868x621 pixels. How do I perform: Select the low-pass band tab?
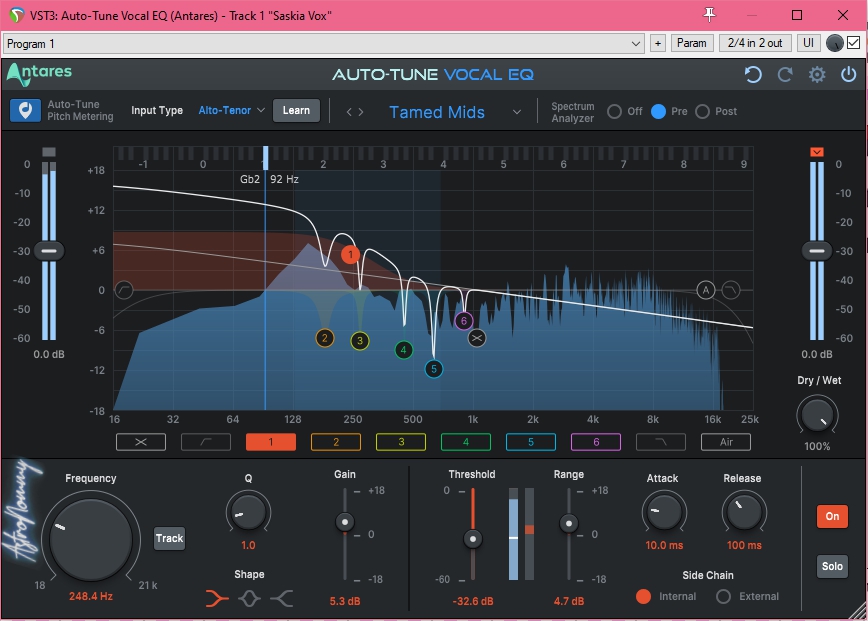661,442
